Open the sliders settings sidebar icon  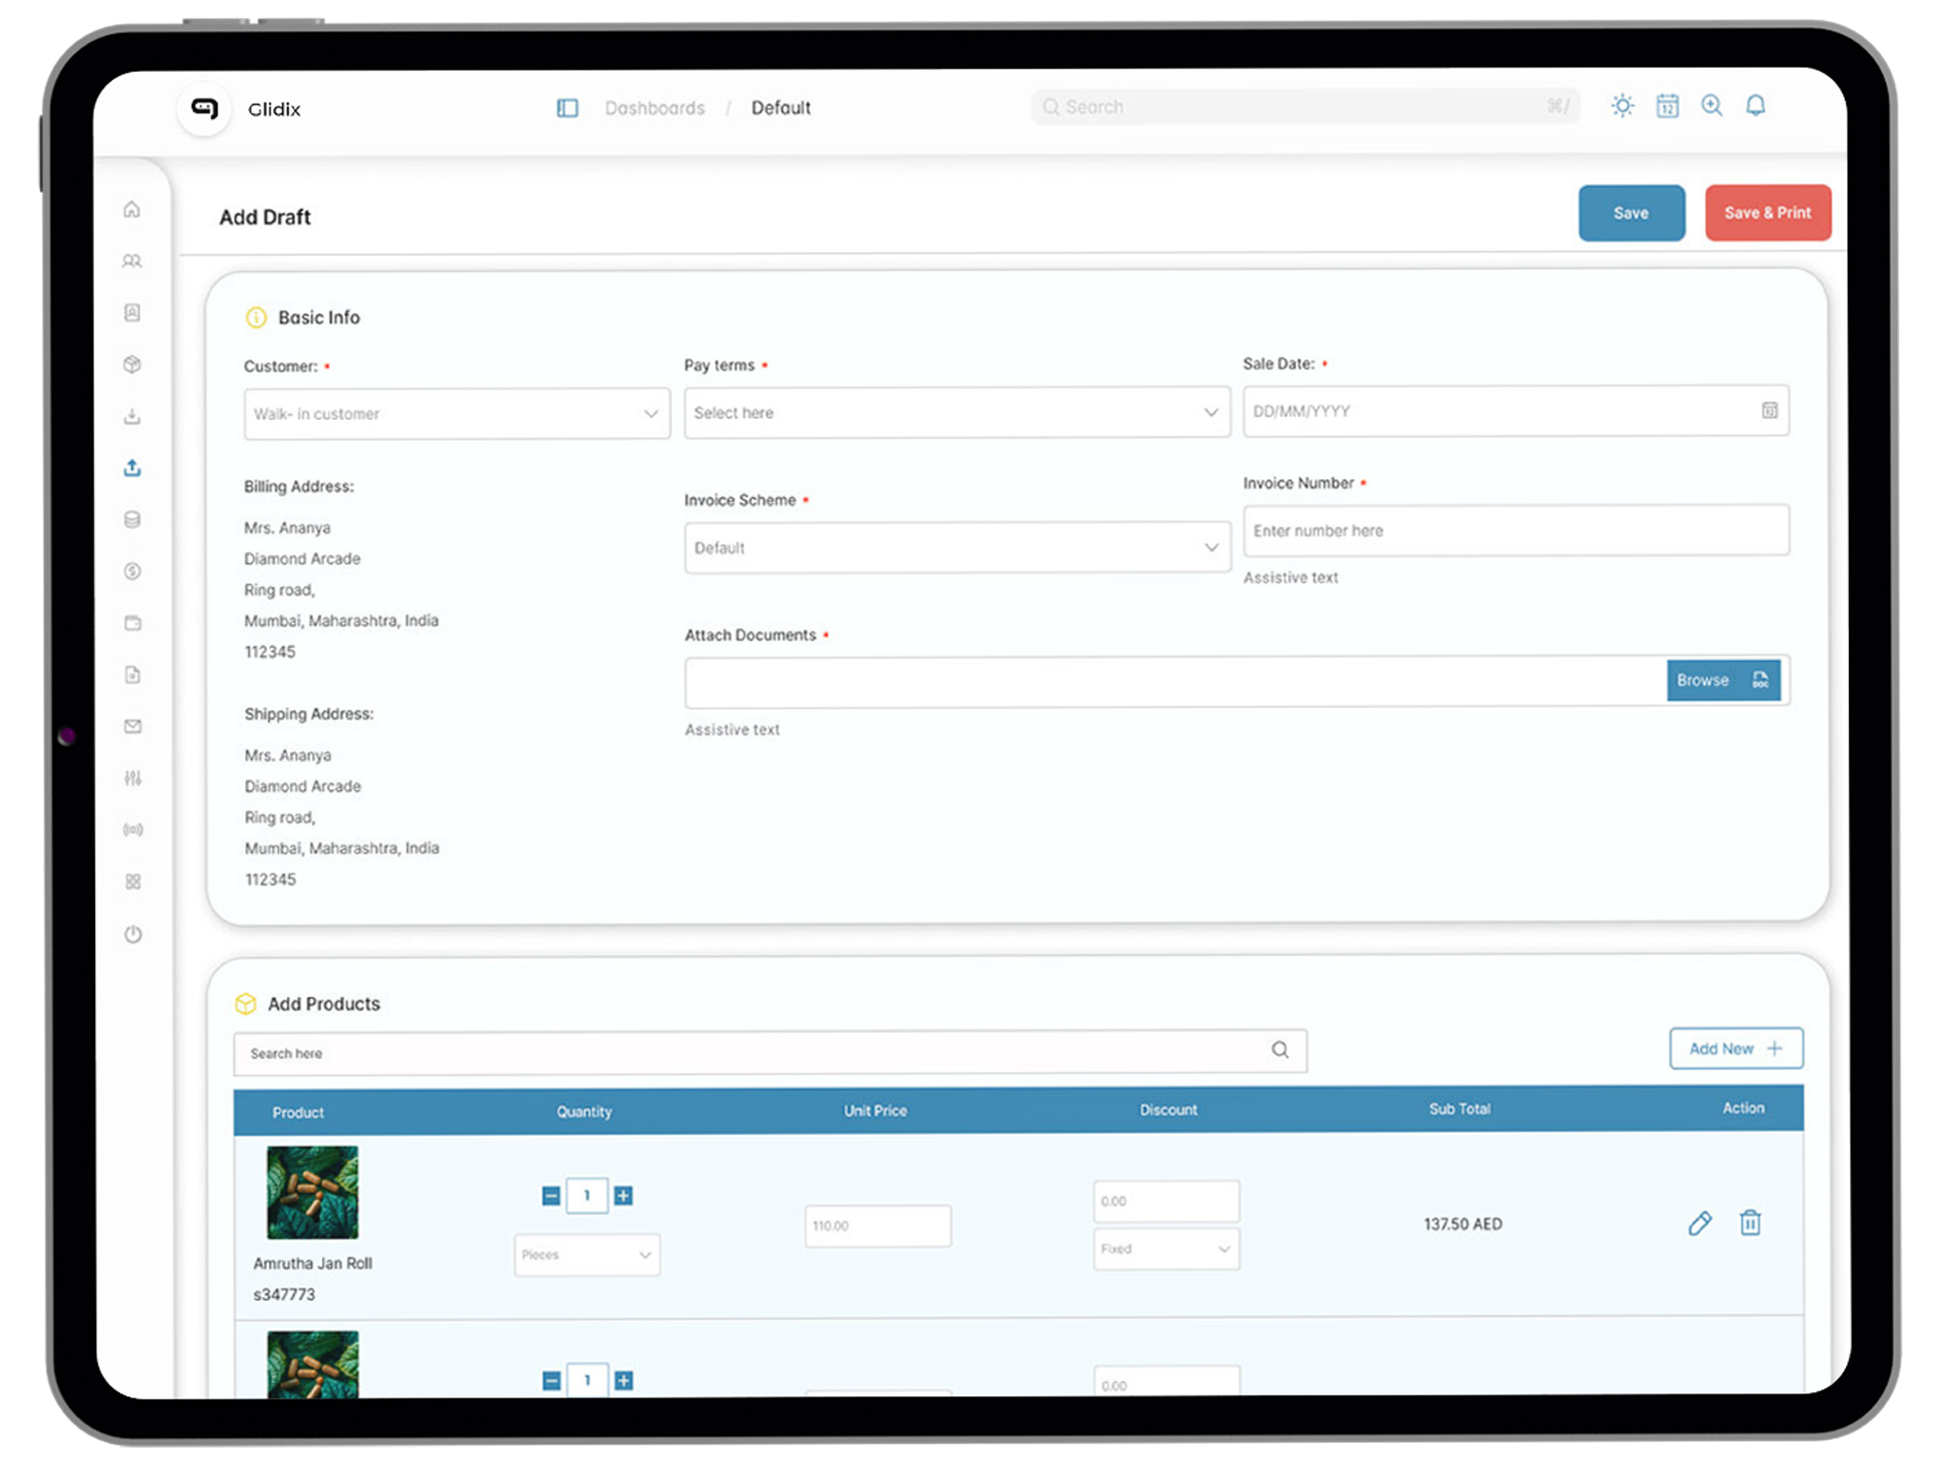coord(132,778)
